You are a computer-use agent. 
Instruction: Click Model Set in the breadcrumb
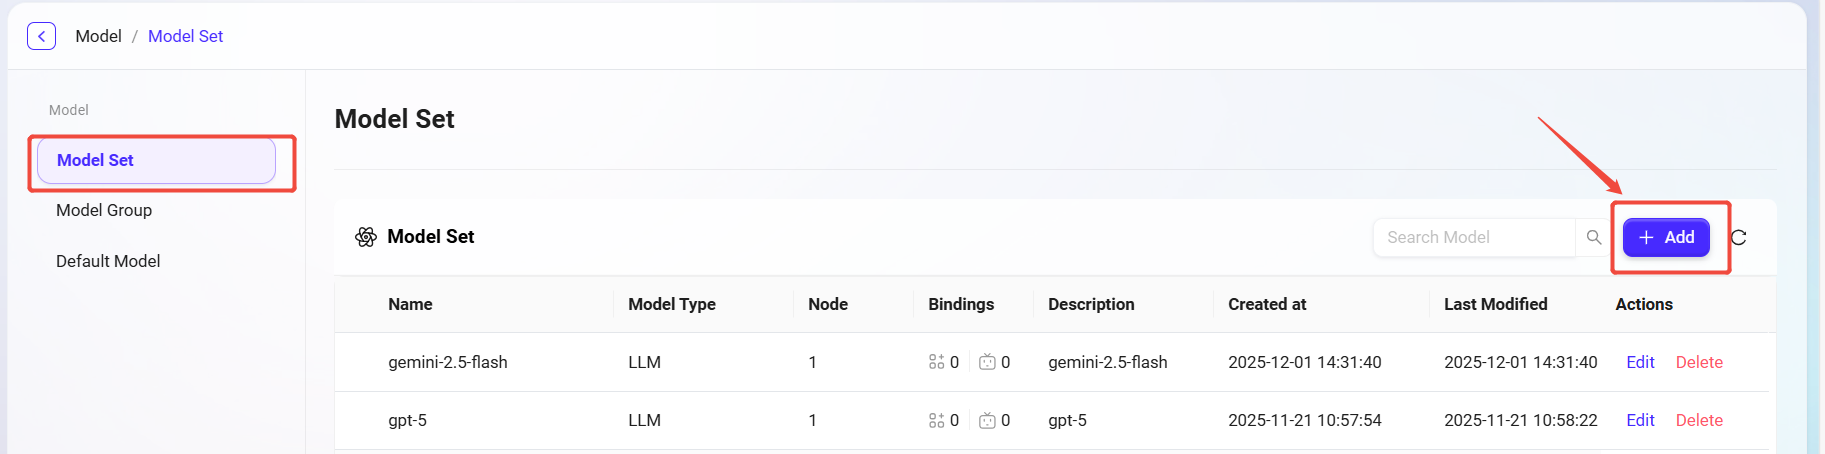pyautogui.click(x=185, y=36)
